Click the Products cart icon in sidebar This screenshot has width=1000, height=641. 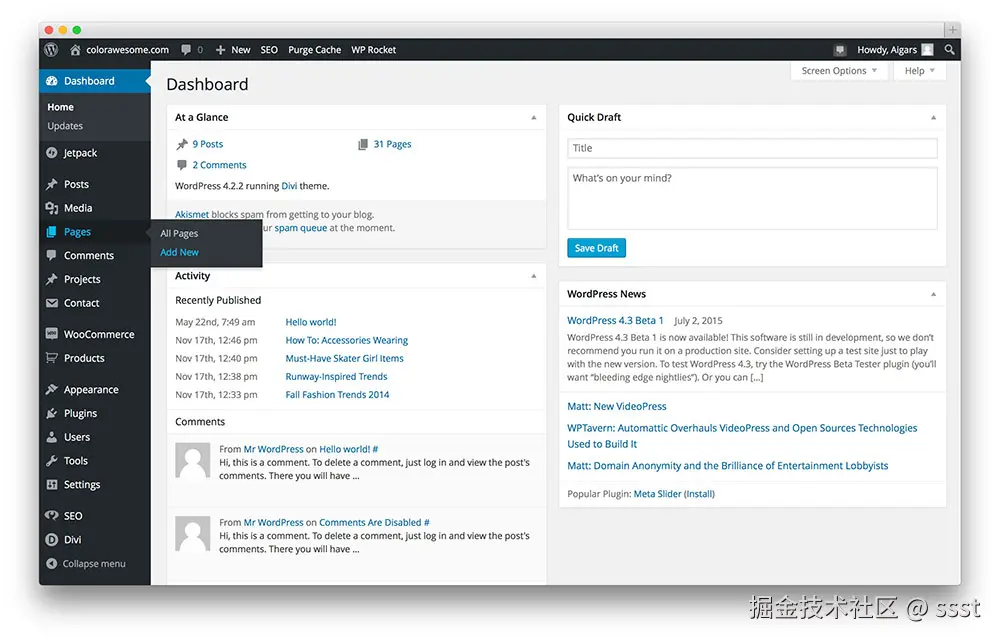pos(52,358)
